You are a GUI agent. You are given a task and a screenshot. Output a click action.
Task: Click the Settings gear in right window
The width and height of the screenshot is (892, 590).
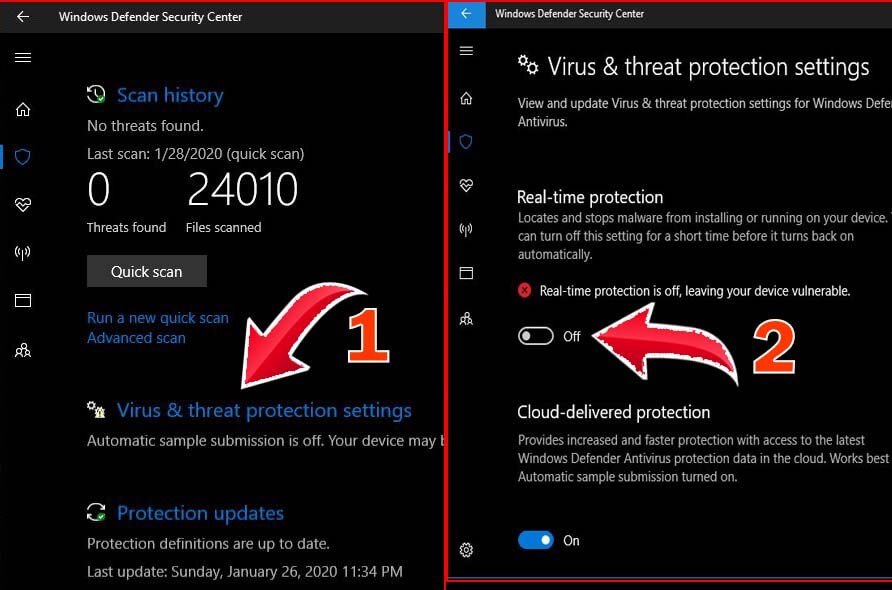pos(466,550)
